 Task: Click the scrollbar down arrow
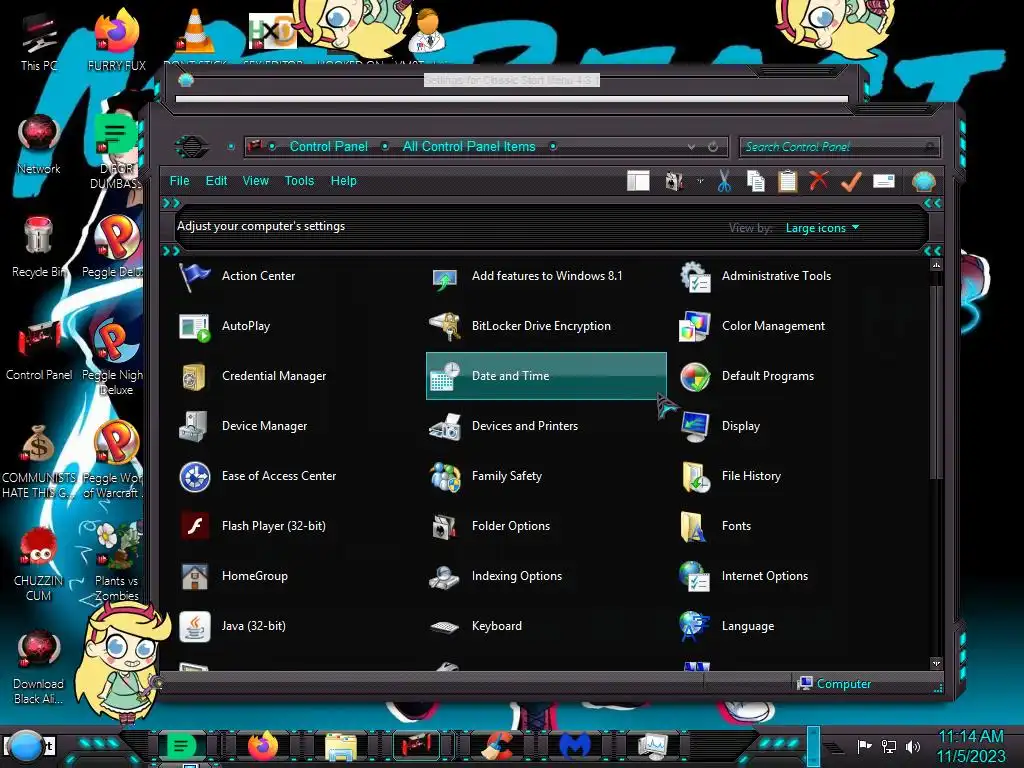936,663
